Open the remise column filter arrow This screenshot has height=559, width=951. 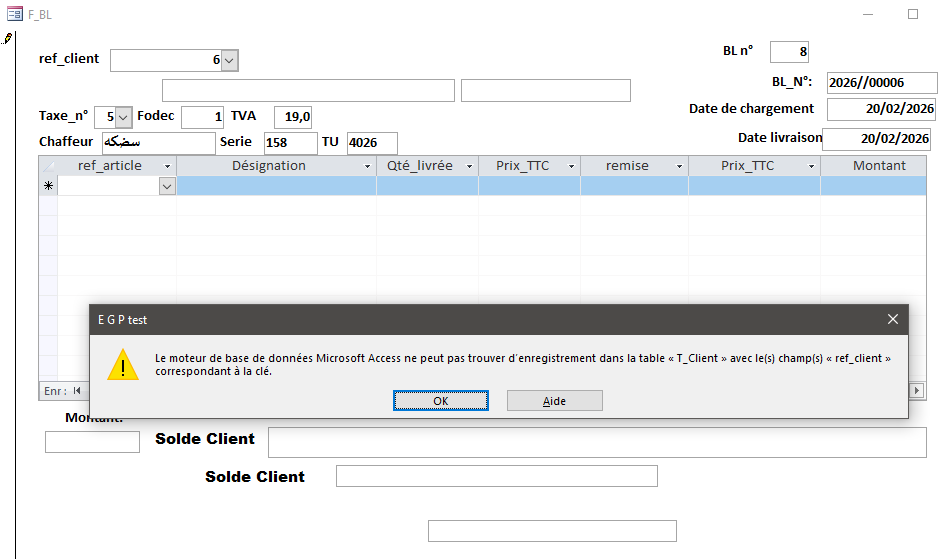pyautogui.click(x=679, y=166)
